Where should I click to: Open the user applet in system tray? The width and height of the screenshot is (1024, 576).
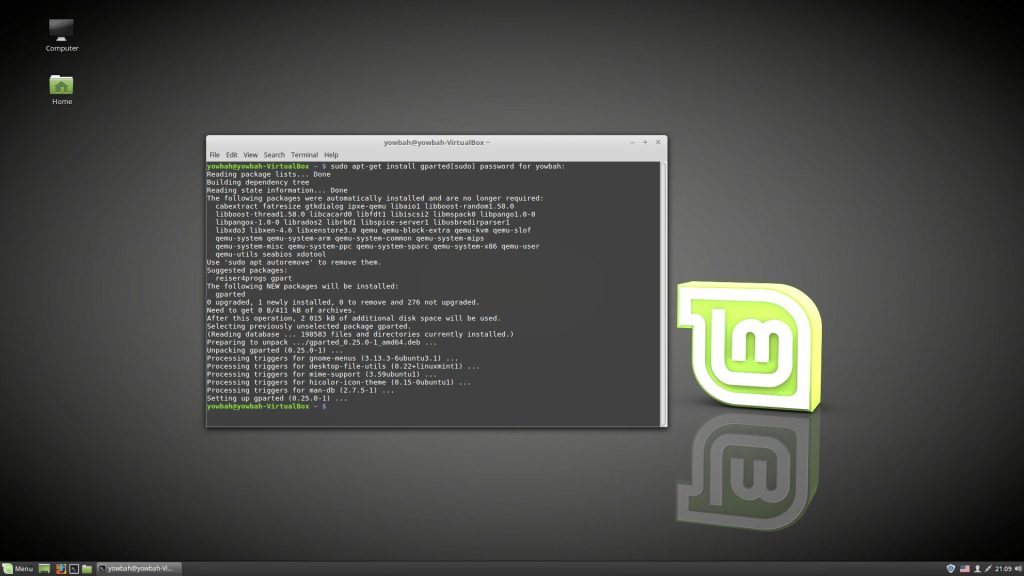(977, 568)
